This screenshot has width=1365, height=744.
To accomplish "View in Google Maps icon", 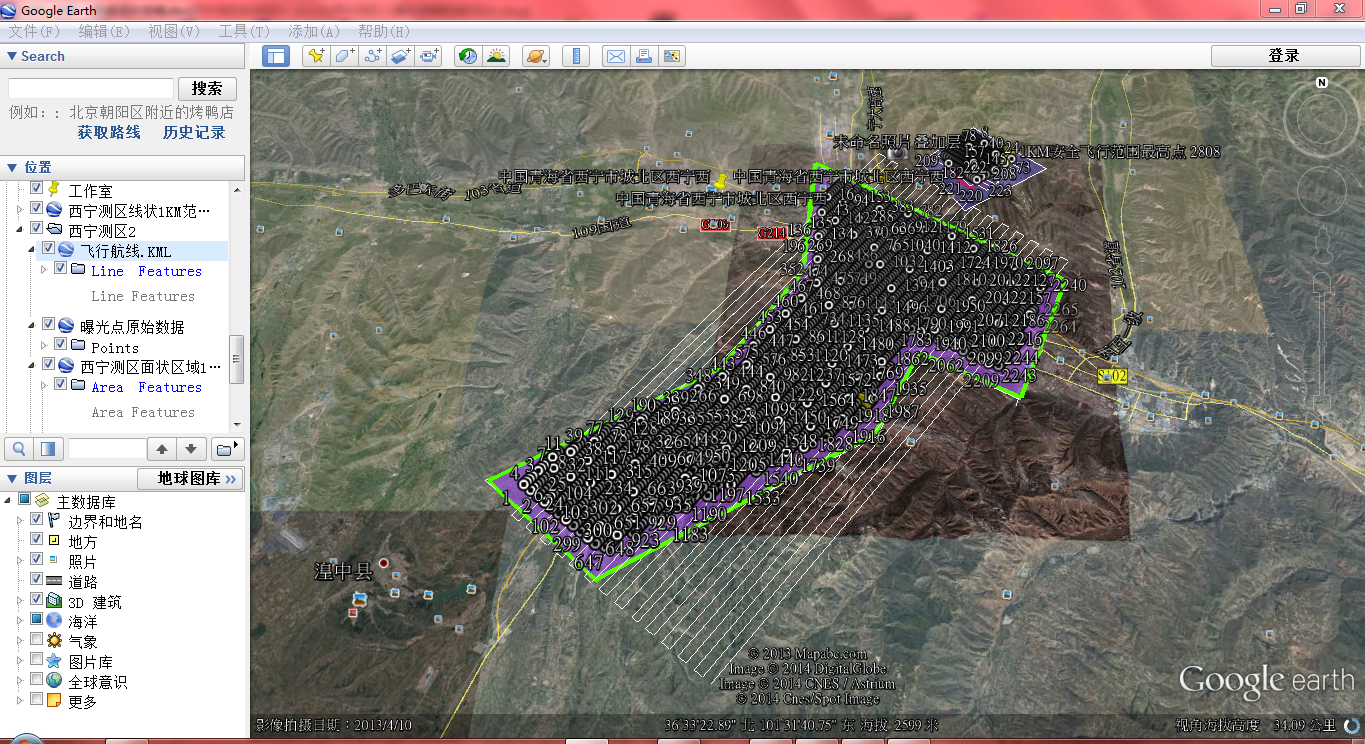I will [672, 56].
